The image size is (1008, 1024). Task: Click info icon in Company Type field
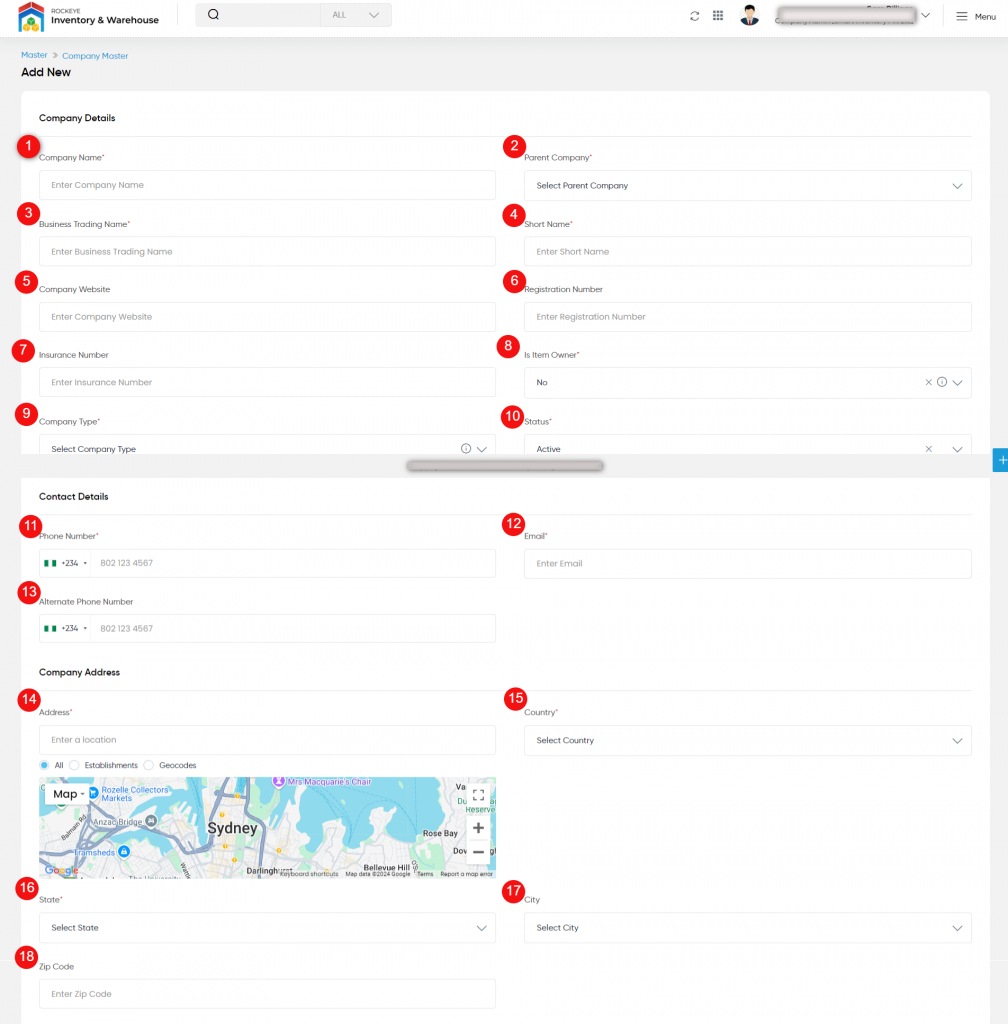coord(466,449)
